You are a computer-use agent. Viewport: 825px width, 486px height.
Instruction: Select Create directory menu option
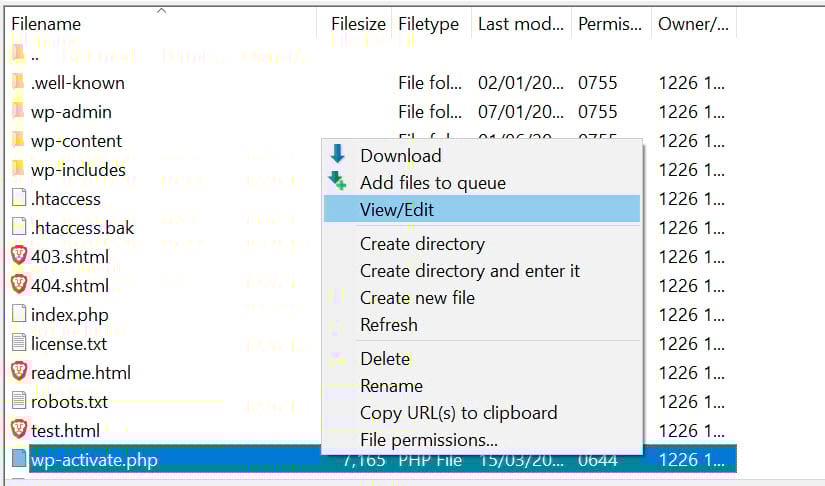click(x=422, y=244)
